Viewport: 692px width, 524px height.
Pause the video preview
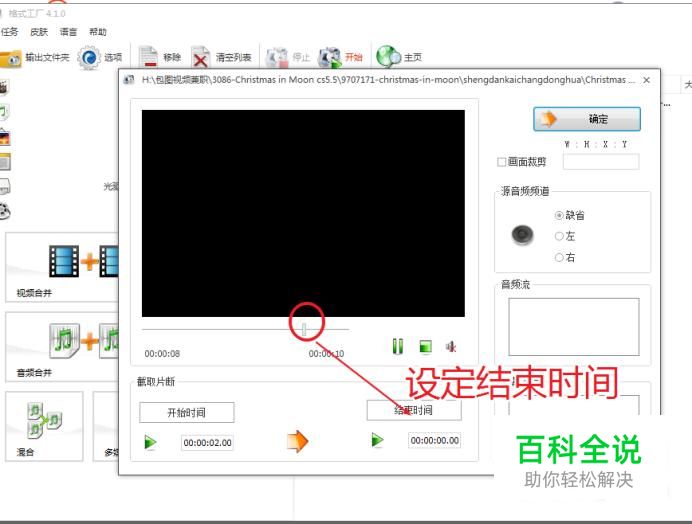[x=398, y=347]
